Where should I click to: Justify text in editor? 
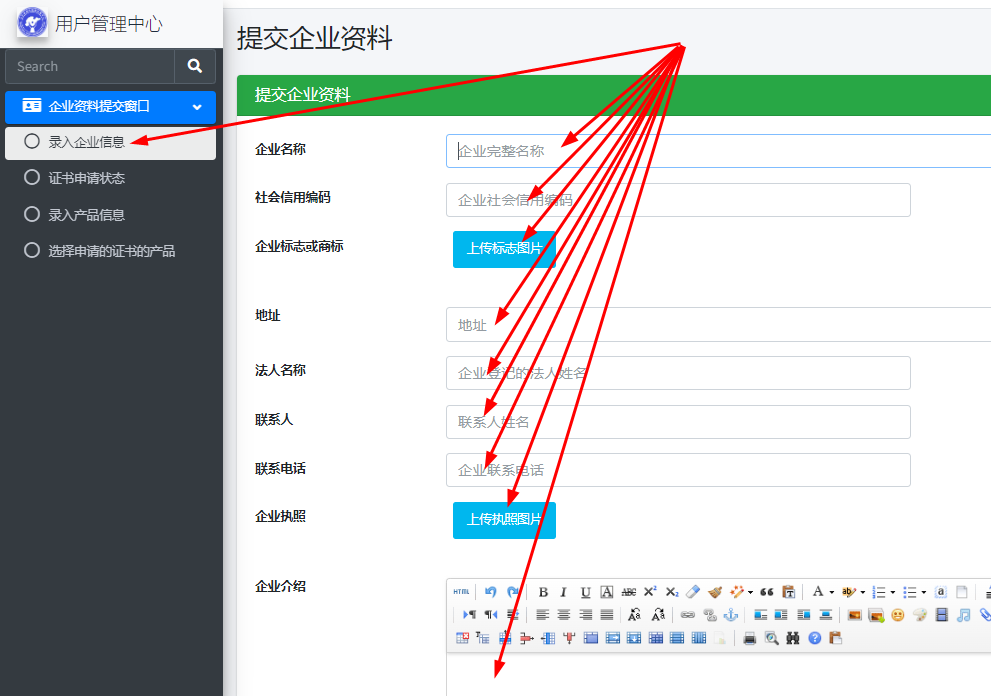click(607, 615)
